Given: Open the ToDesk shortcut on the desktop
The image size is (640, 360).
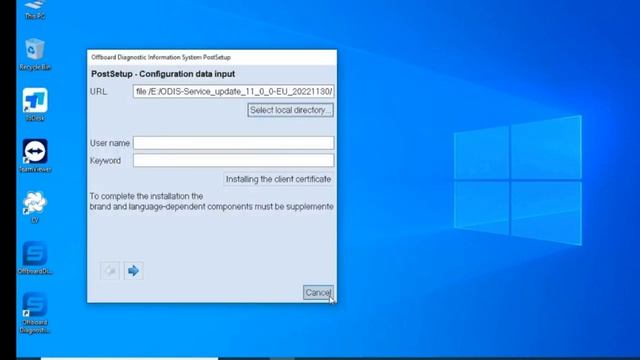Looking at the screenshot, I should click(35, 105).
